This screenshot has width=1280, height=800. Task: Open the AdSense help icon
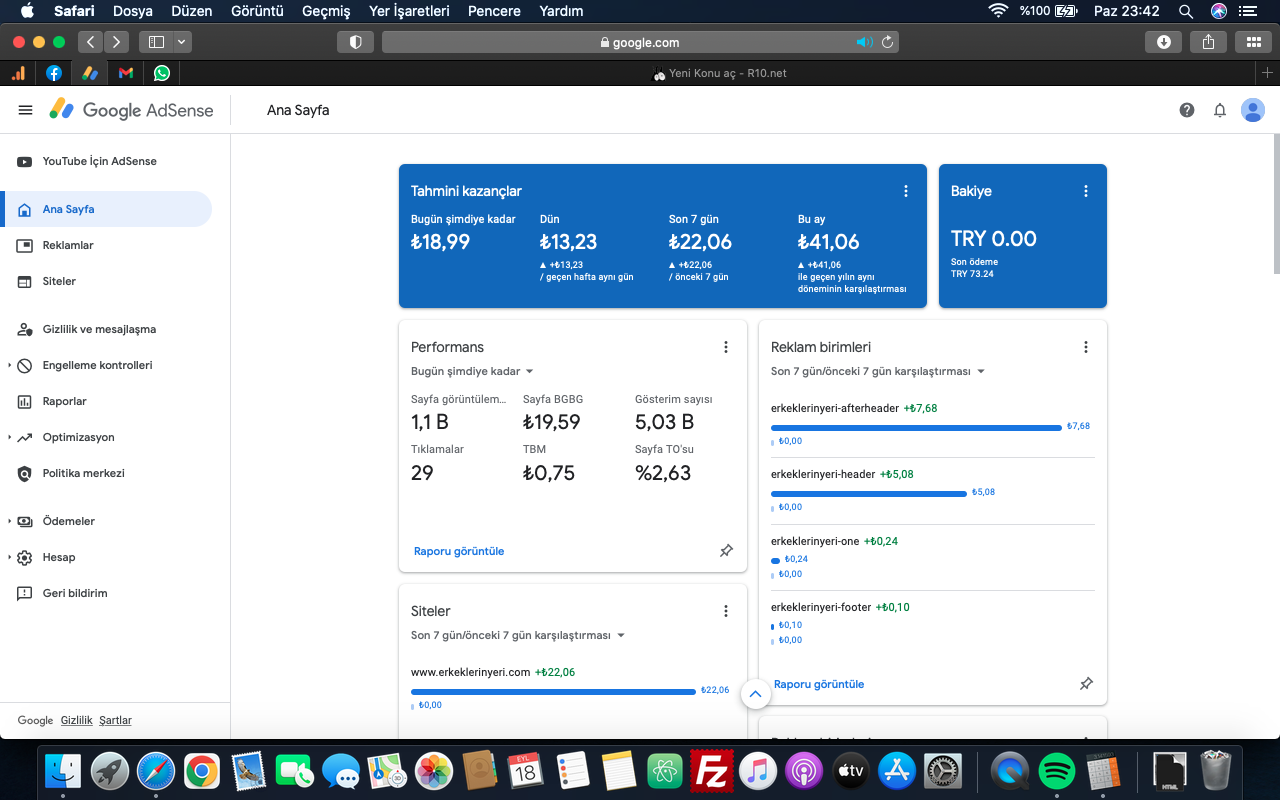click(1187, 110)
